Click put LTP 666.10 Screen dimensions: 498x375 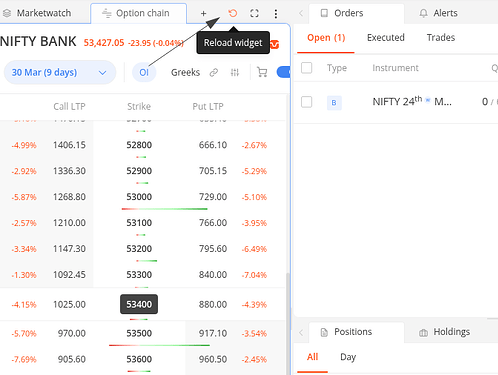[213, 145]
